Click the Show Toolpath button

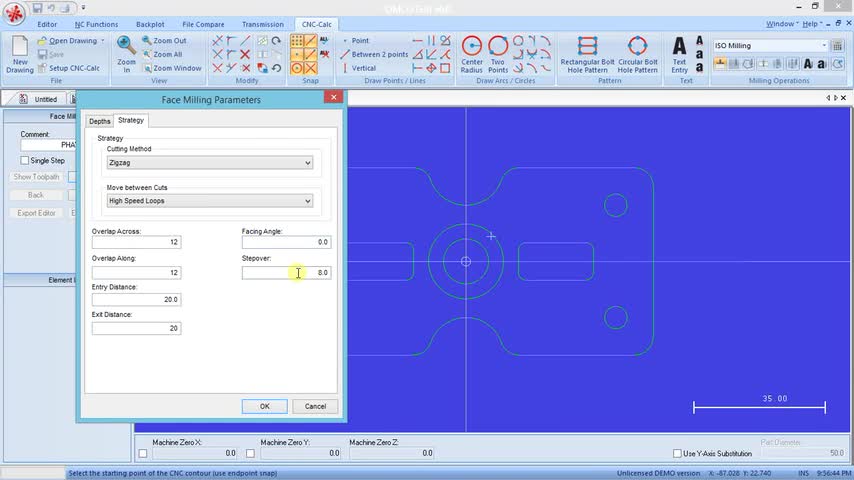pos(36,177)
